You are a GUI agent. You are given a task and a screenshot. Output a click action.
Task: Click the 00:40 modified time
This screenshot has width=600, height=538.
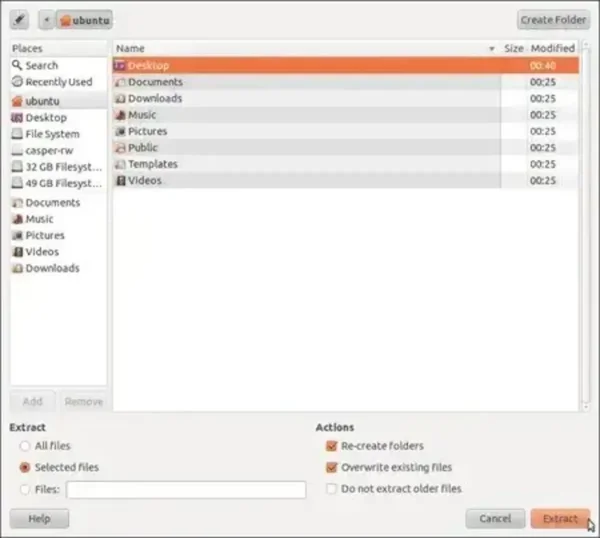[x=543, y=66]
